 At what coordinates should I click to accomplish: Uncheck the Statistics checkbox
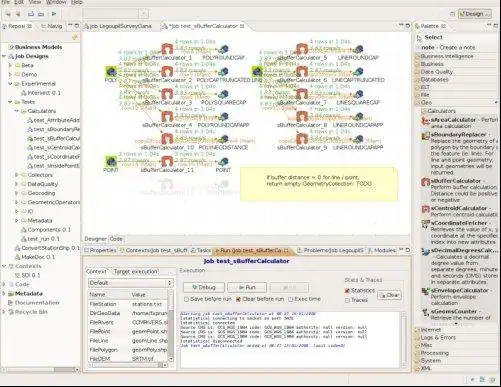347,291
